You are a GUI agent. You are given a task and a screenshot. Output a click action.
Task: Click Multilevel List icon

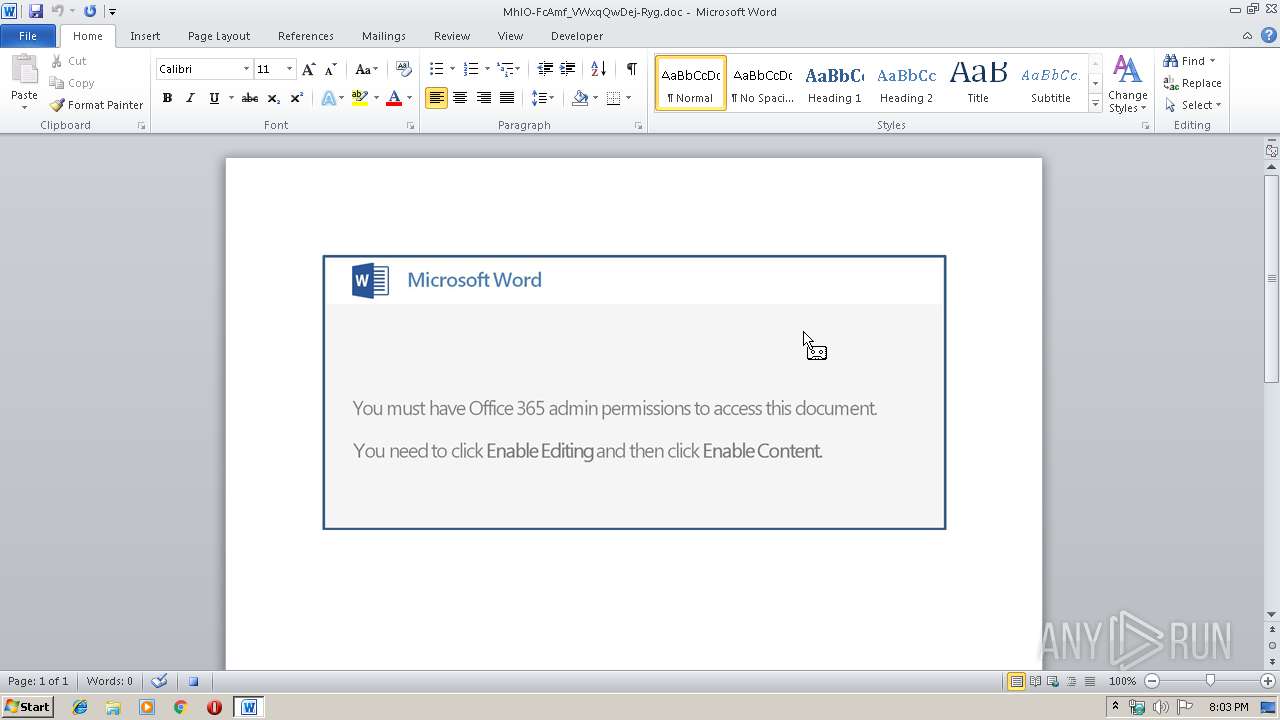[x=505, y=69]
